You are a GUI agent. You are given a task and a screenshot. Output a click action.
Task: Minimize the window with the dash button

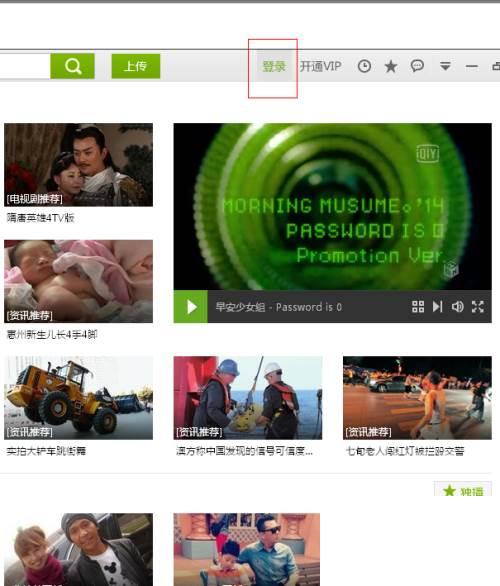(472, 67)
